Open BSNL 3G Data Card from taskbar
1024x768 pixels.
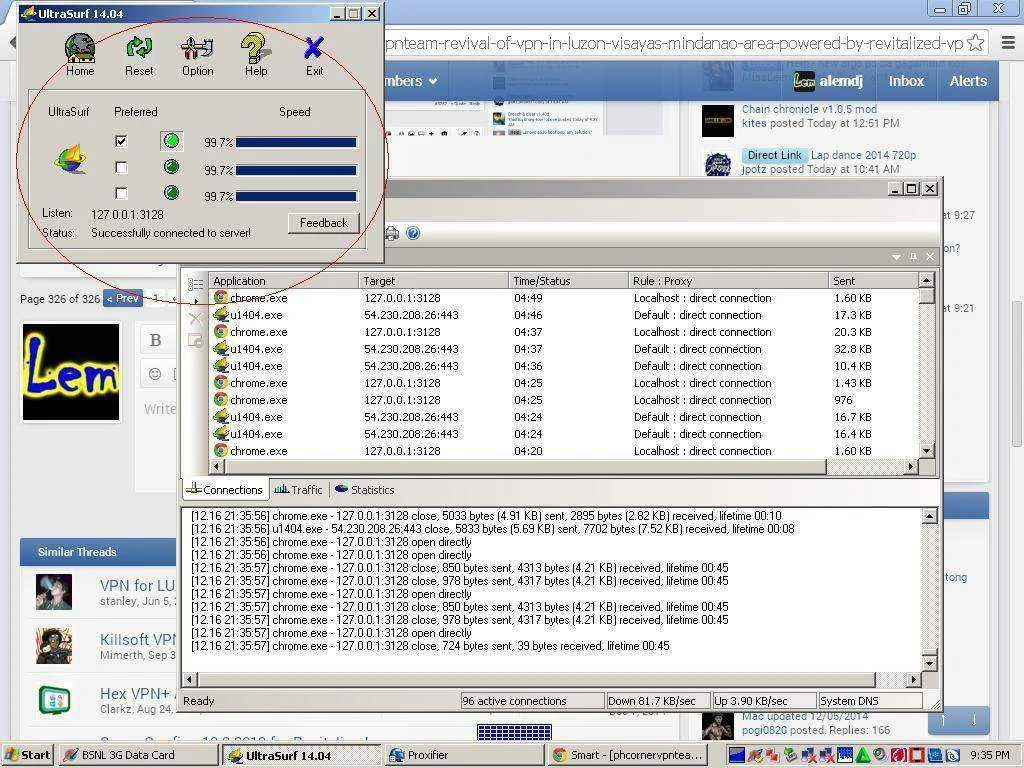click(136, 755)
